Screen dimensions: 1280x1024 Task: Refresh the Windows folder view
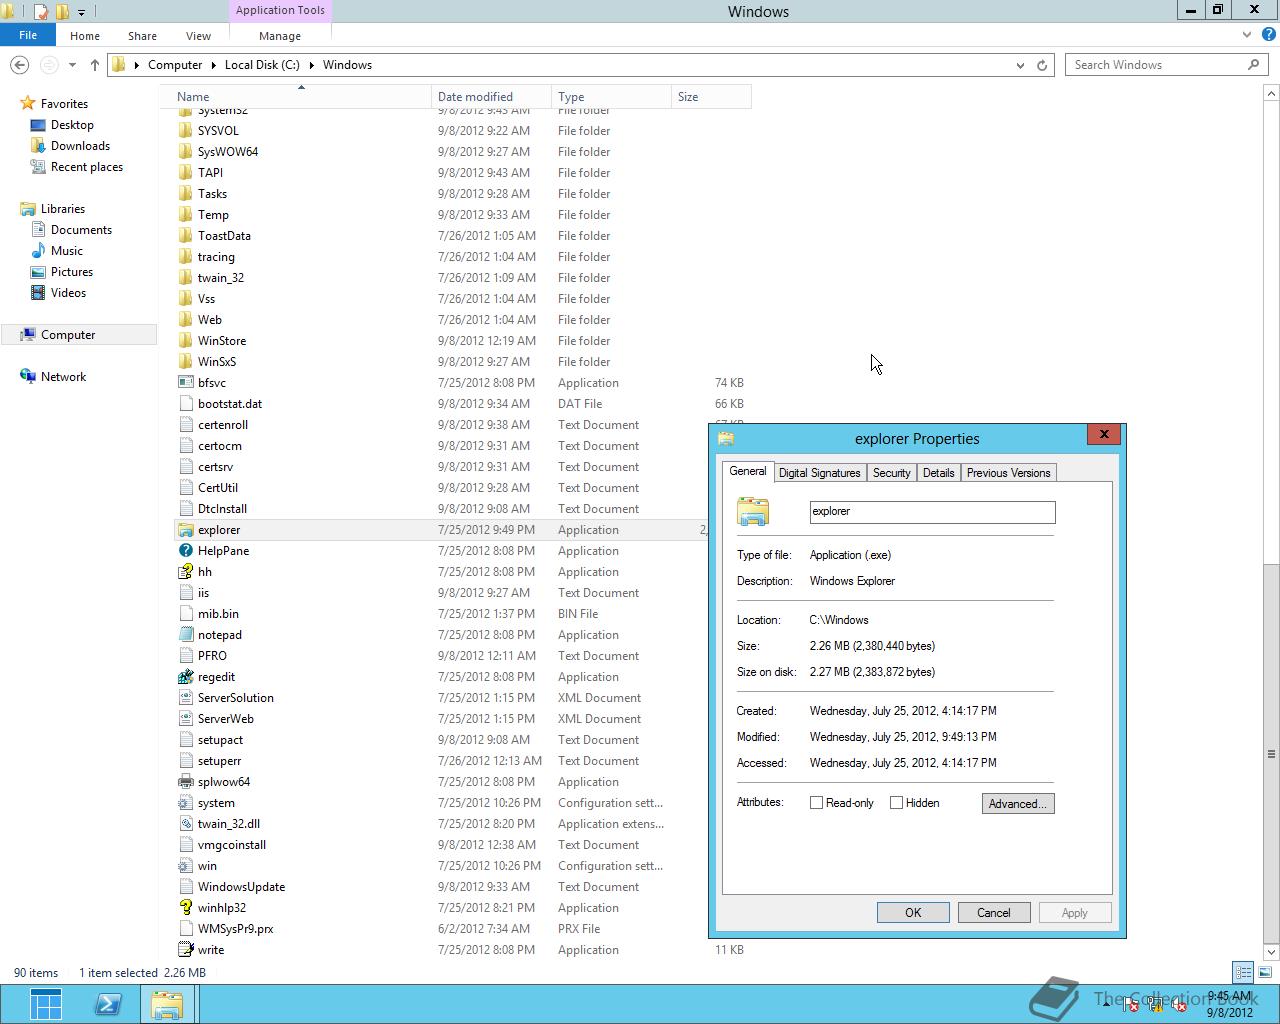[1042, 65]
